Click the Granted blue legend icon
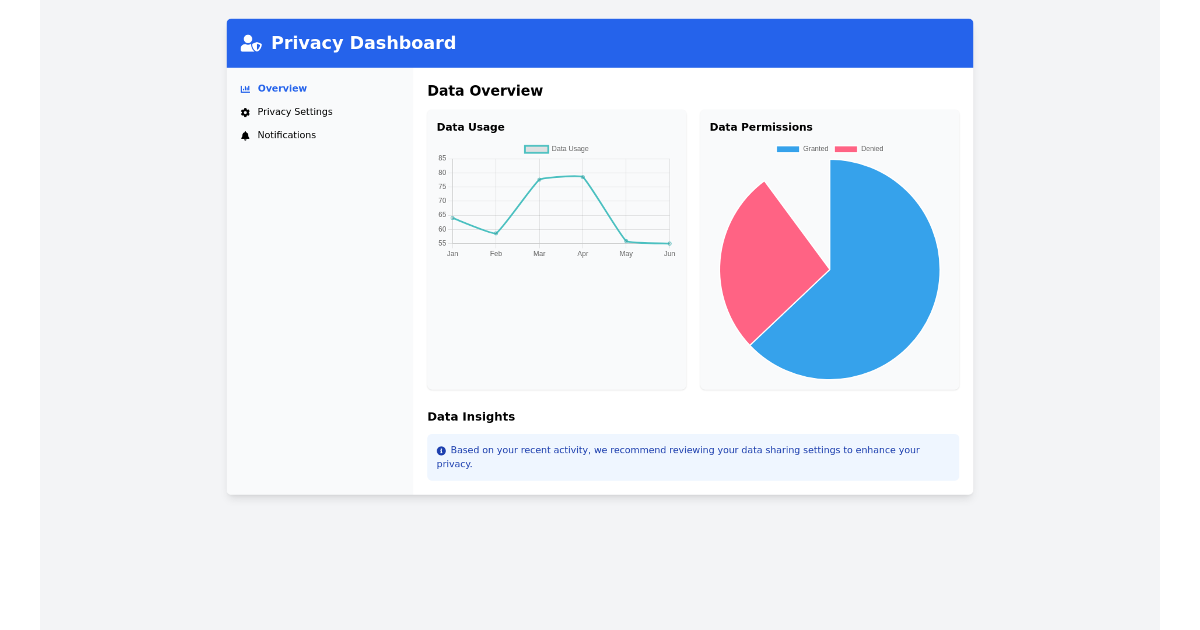 pyautogui.click(x=786, y=148)
